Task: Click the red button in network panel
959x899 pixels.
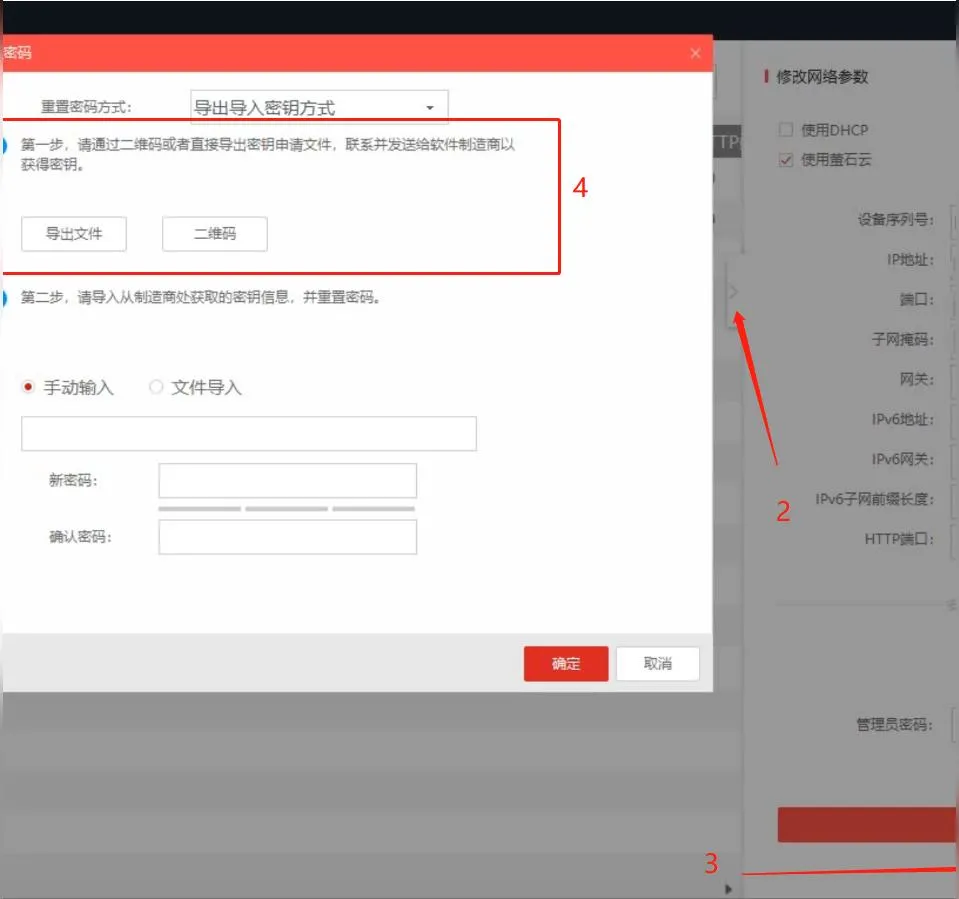Action: point(868,824)
